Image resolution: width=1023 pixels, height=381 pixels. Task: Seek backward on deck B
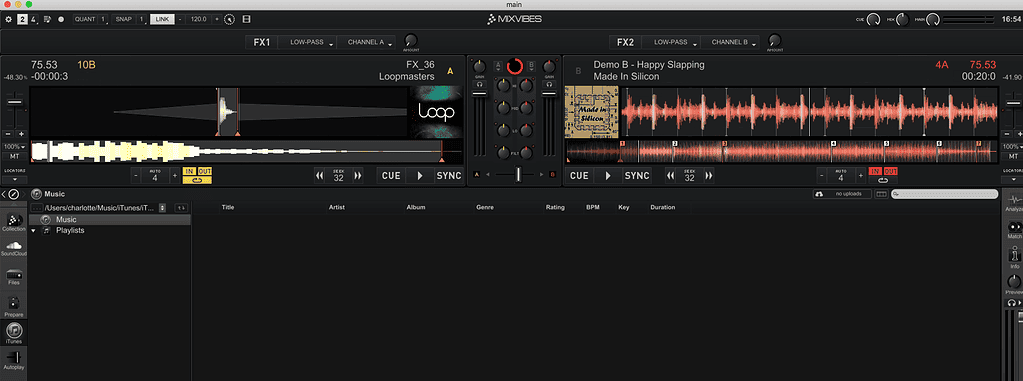[x=671, y=175]
